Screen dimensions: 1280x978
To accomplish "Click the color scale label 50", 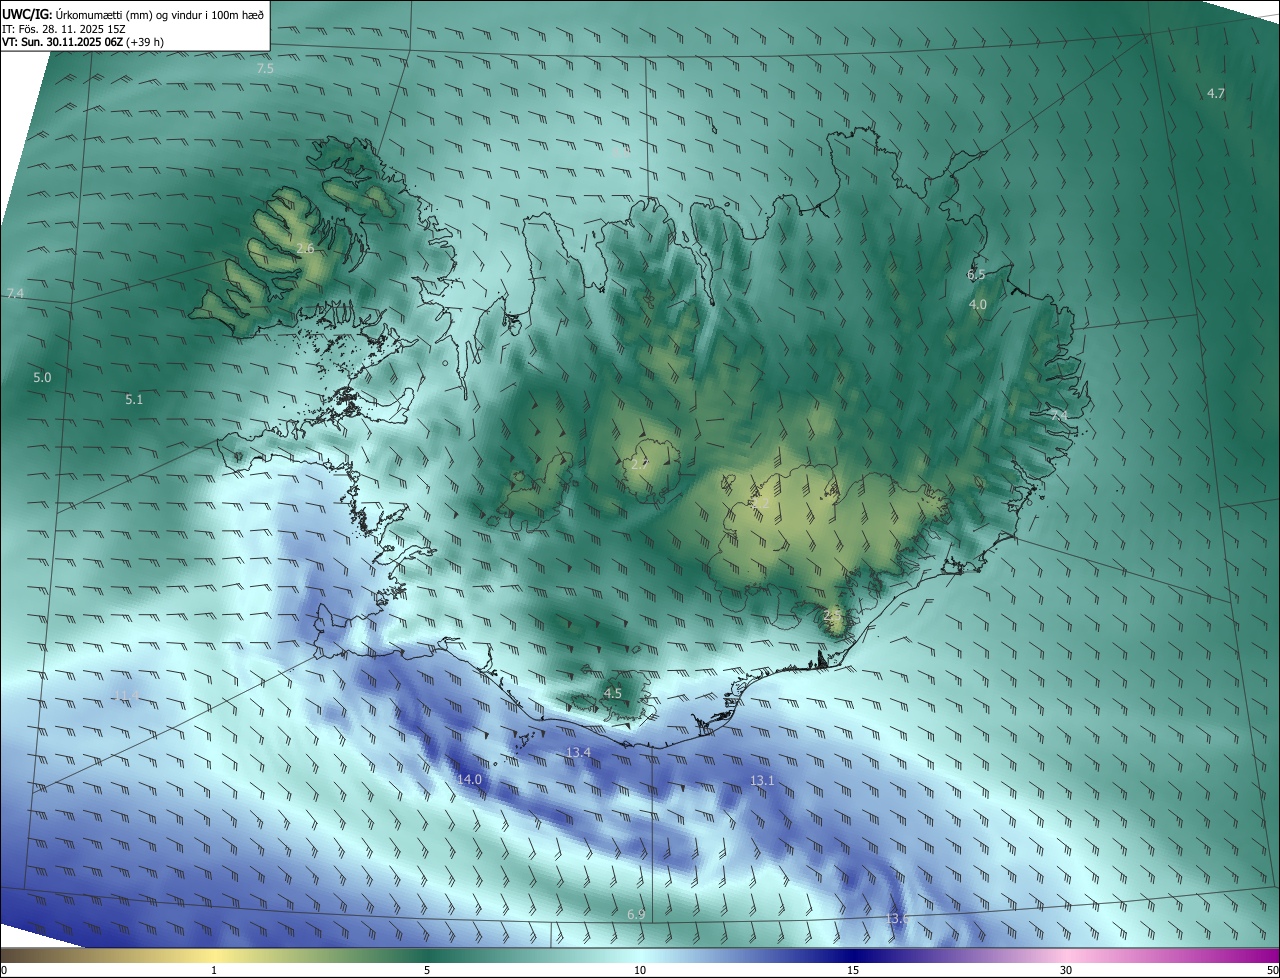I will tap(1271, 970).
